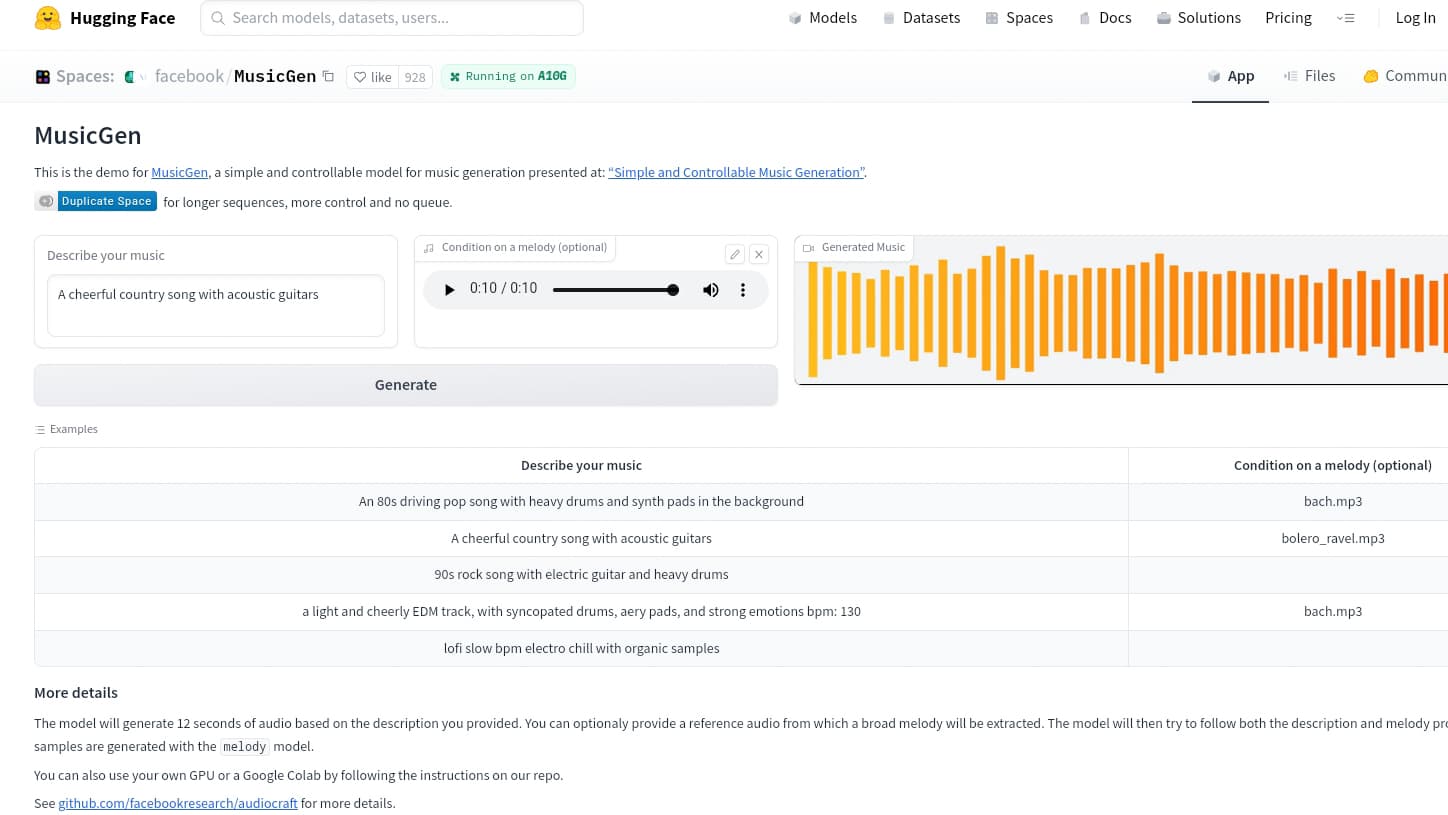
Task: Open the Pricing page link
Action: click(x=1288, y=18)
